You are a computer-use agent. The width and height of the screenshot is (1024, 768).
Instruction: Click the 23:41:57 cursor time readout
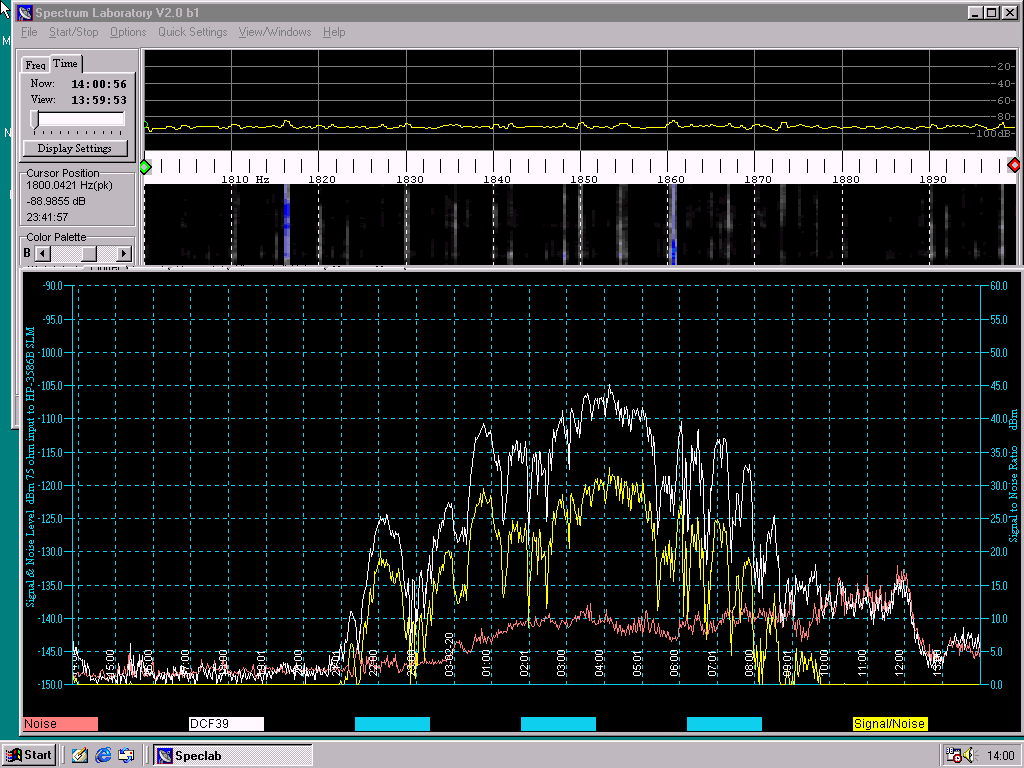pyautogui.click(x=47, y=217)
